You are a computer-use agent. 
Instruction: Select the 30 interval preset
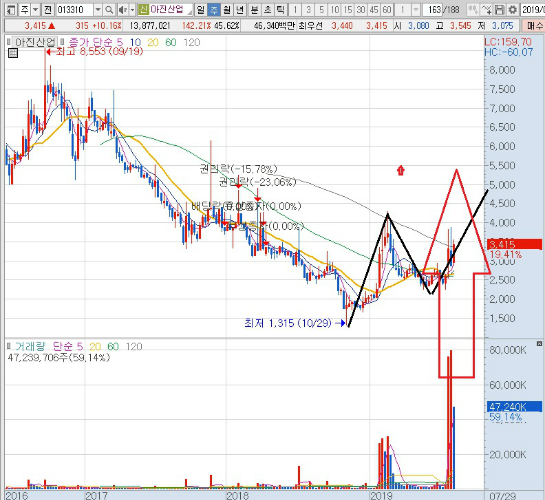pos(361,10)
